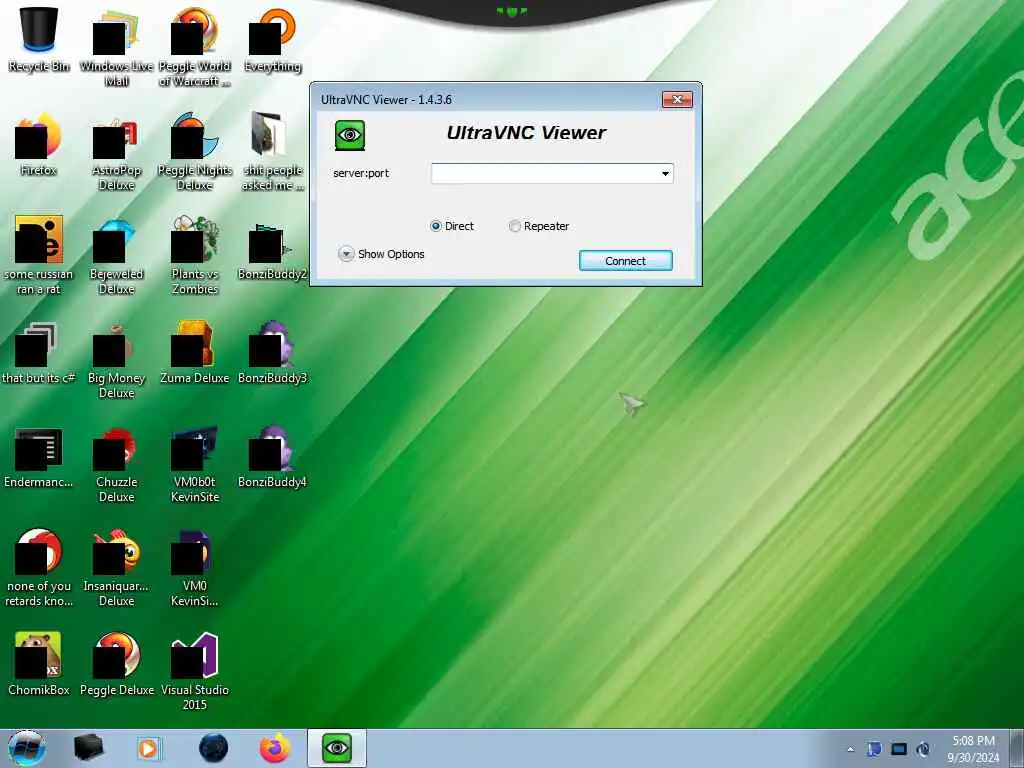1024x768 pixels.
Task: Select the 'that but its c#' desktop icon
Action: tap(39, 353)
